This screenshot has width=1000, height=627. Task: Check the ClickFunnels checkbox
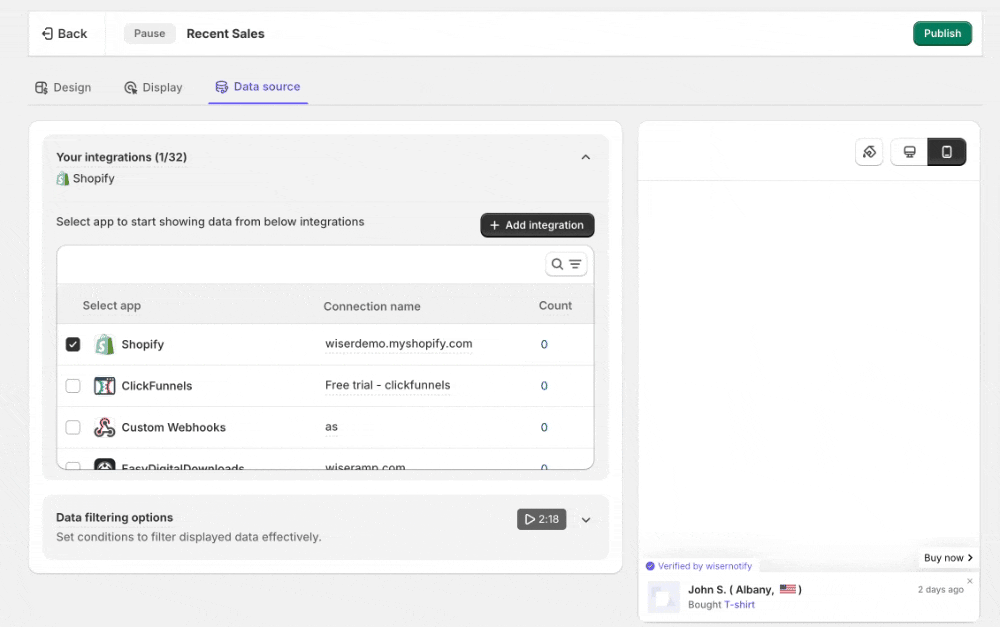pos(73,386)
